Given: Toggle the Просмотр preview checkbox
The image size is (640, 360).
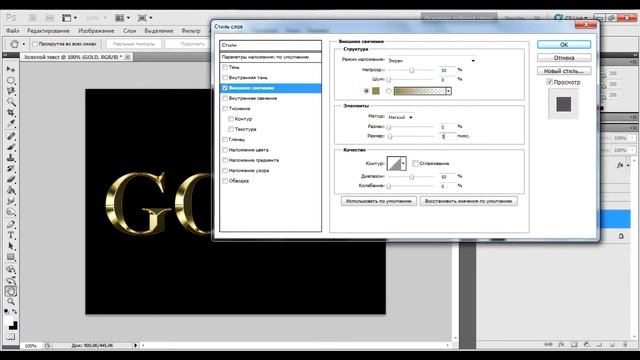Looking at the screenshot, I should point(549,82).
